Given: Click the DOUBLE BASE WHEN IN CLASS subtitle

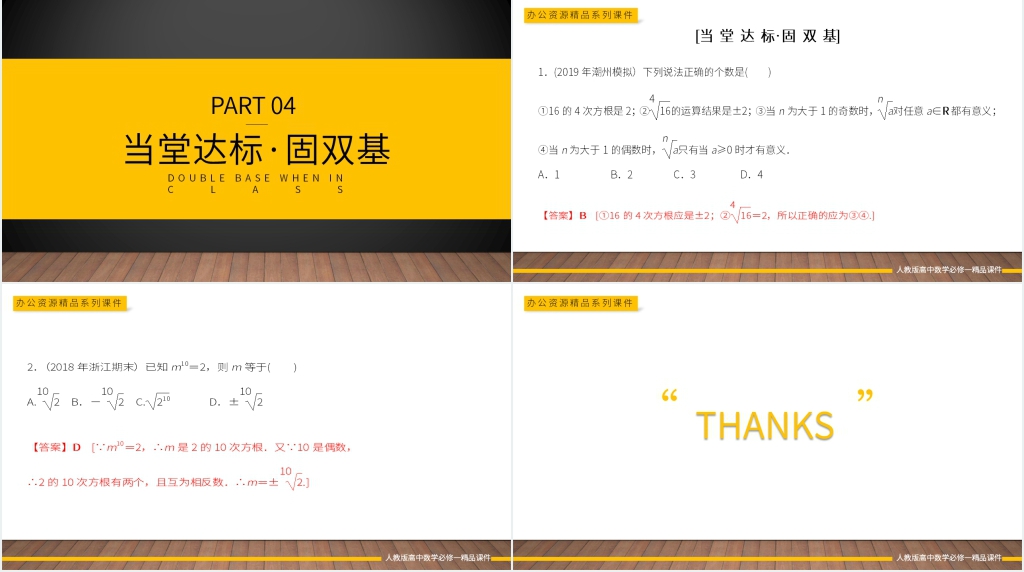Looking at the screenshot, I should pos(257,183).
